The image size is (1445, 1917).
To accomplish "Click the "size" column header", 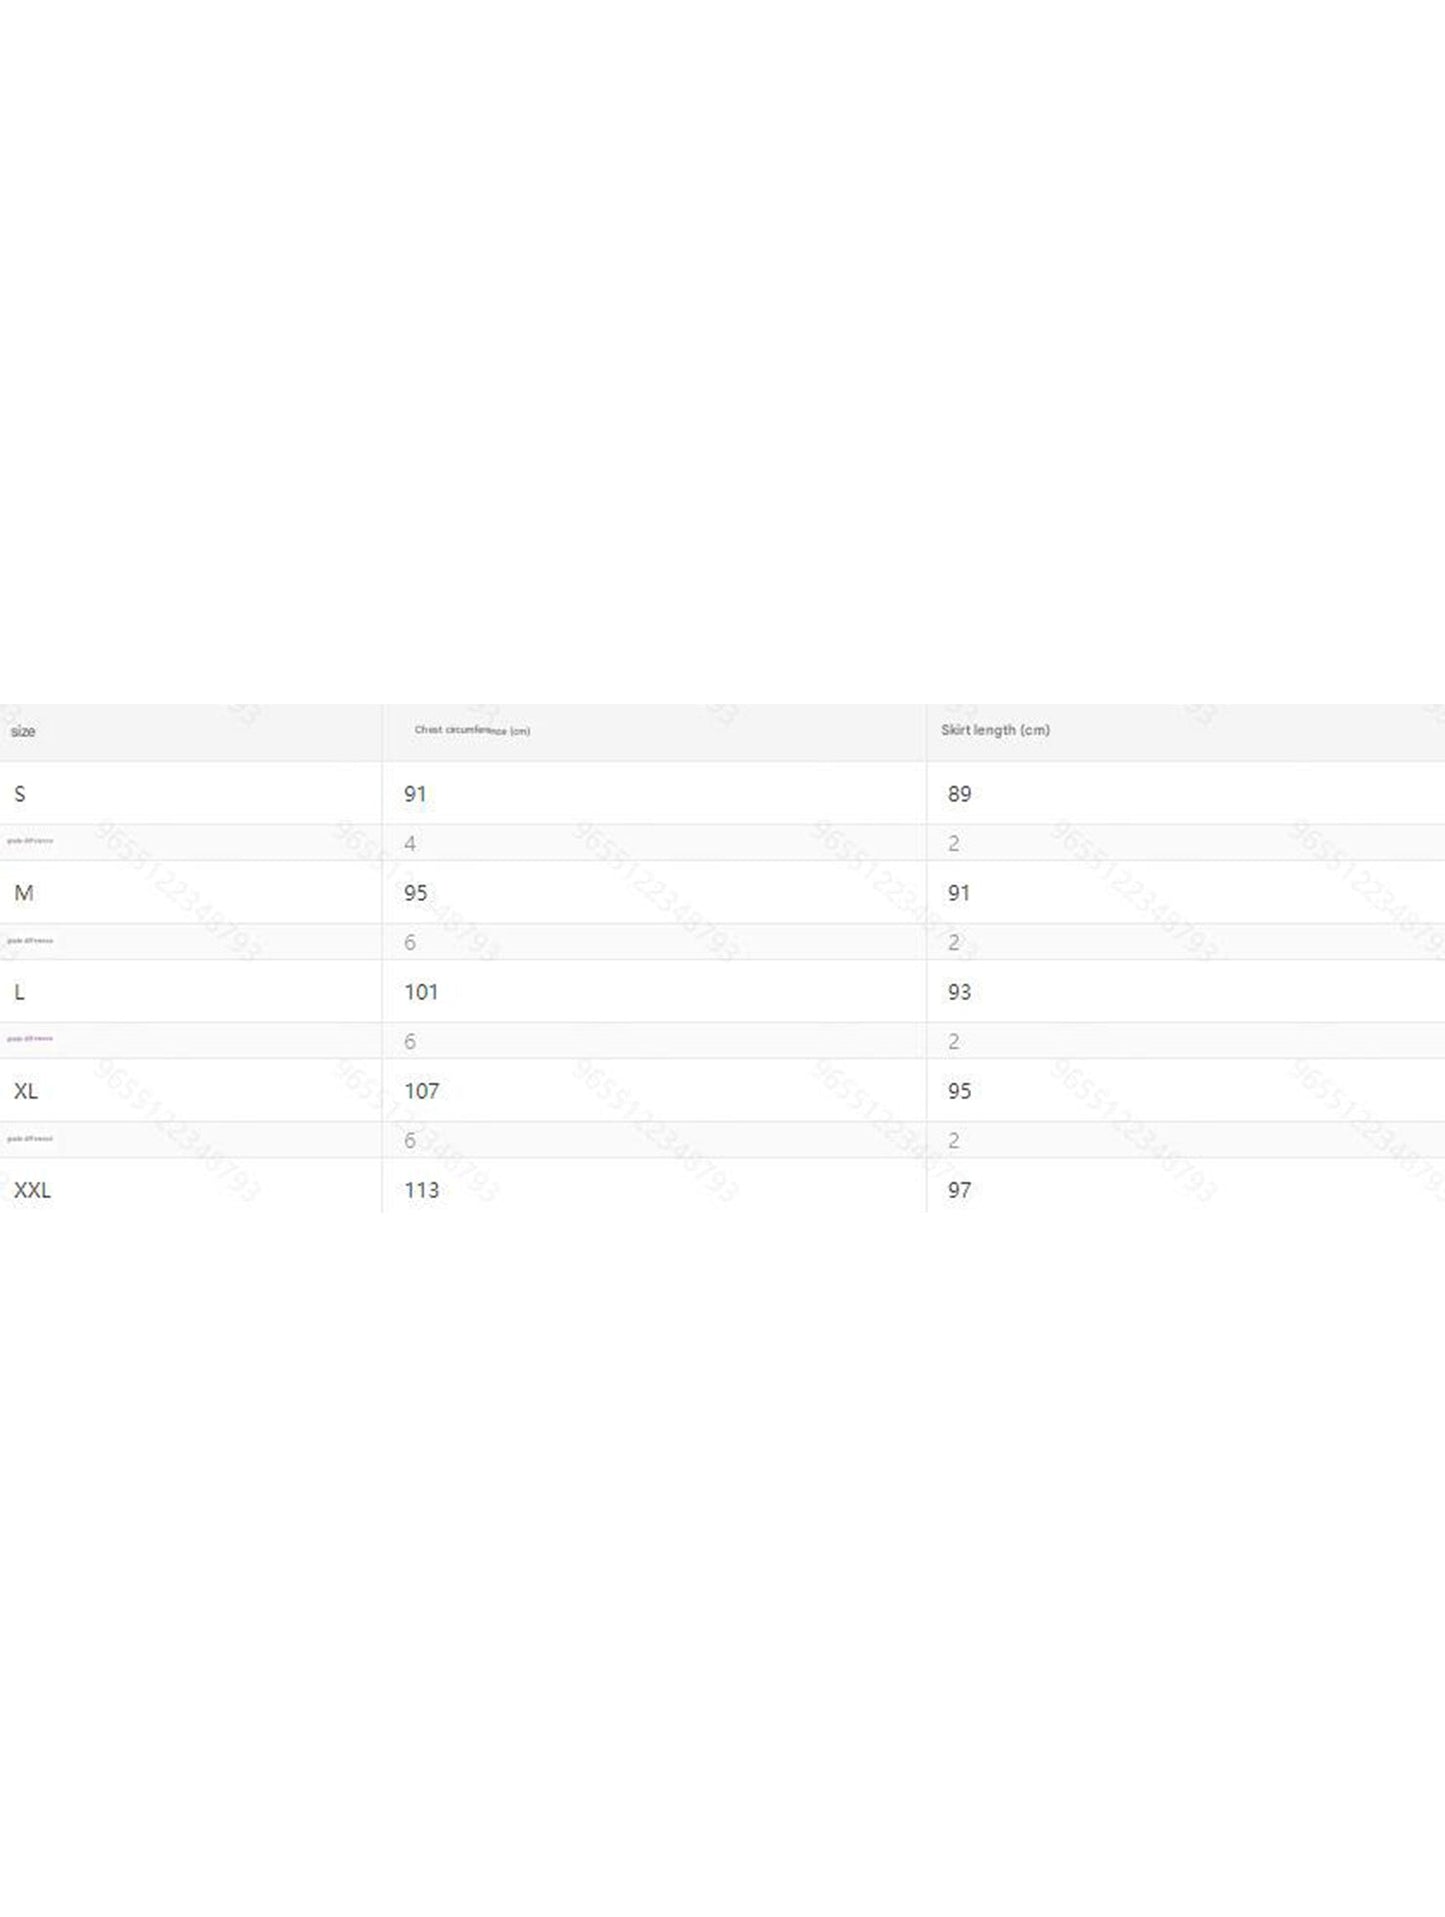I will pyautogui.click(x=23, y=731).
